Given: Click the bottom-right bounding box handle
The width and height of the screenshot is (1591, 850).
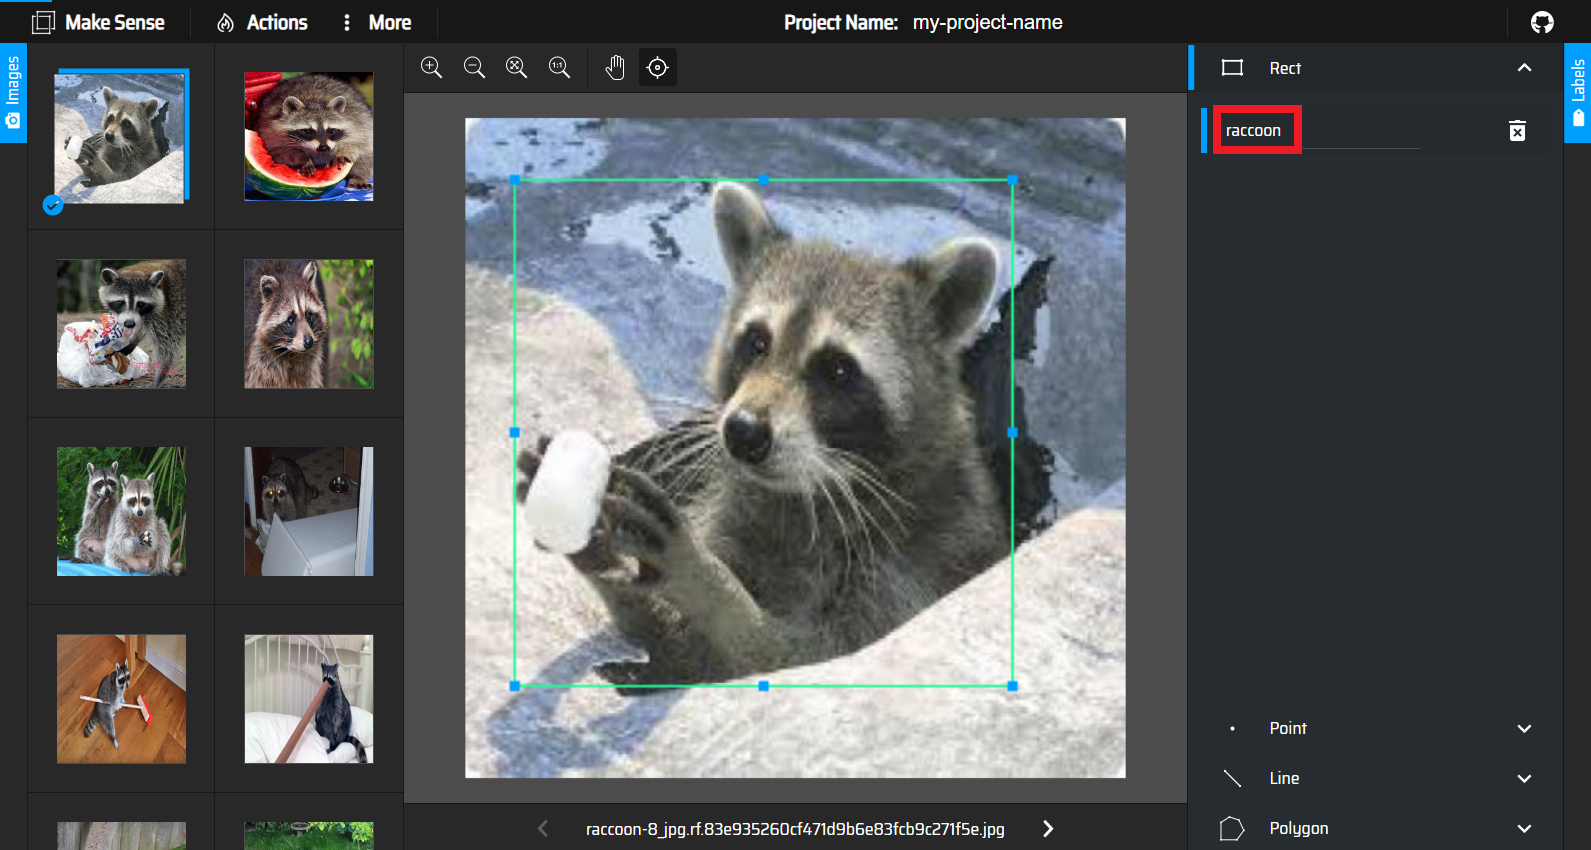Looking at the screenshot, I should [1012, 686].
